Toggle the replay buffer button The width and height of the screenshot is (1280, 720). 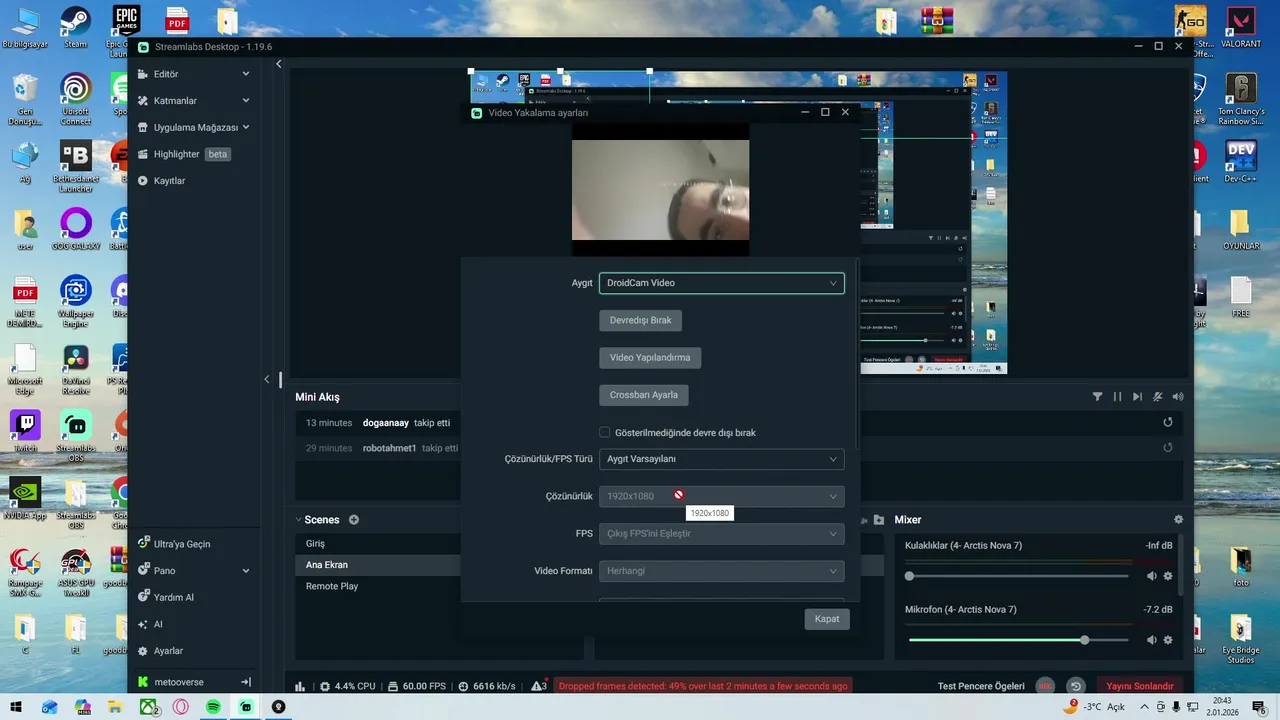[1075, 686]
